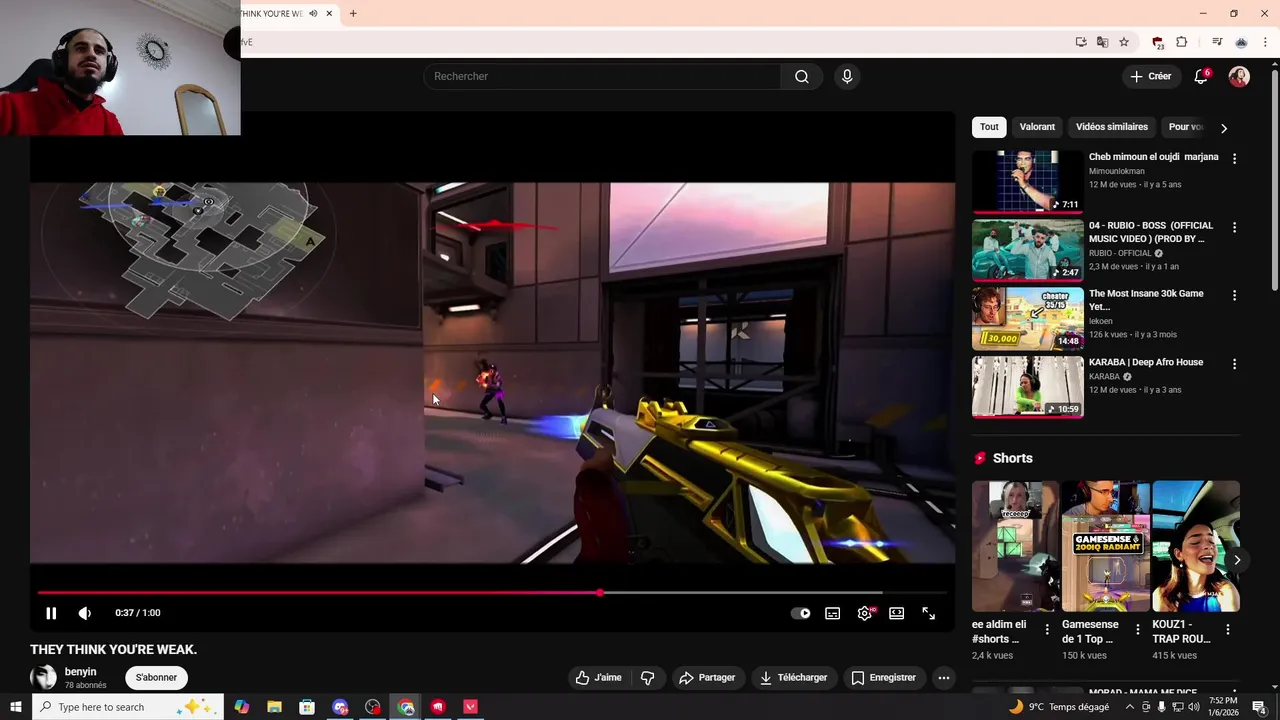Image resolution: width=1280 pixels, height=720 pixels.
Task: Subscribe with S'abonner button
Action: pos(156,678)
